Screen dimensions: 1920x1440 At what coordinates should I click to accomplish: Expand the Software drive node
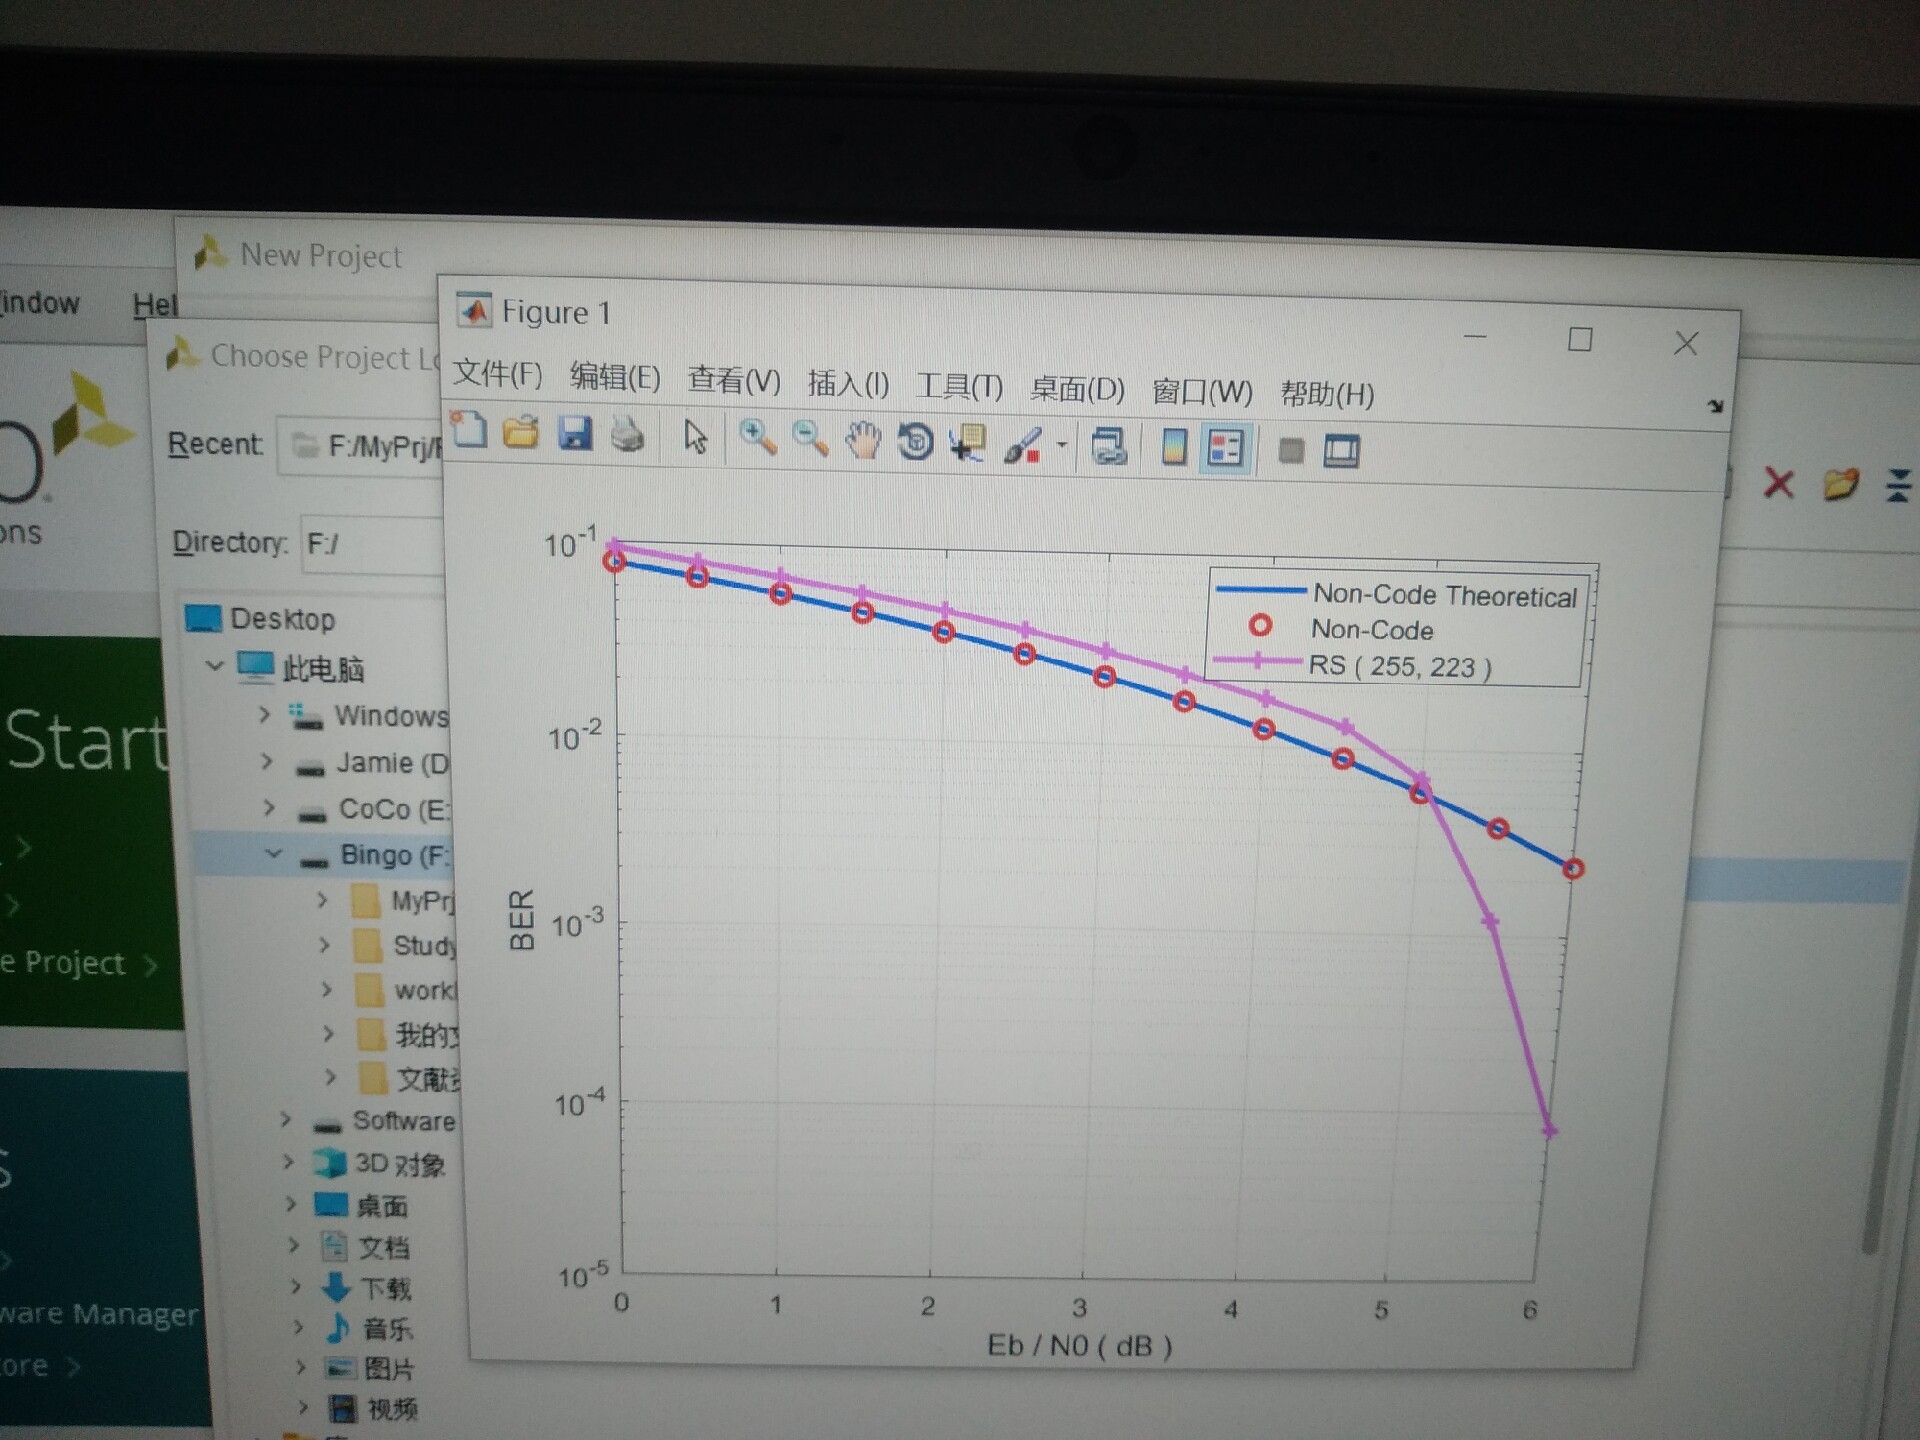pyautogui.click(x=286, y=1120)
